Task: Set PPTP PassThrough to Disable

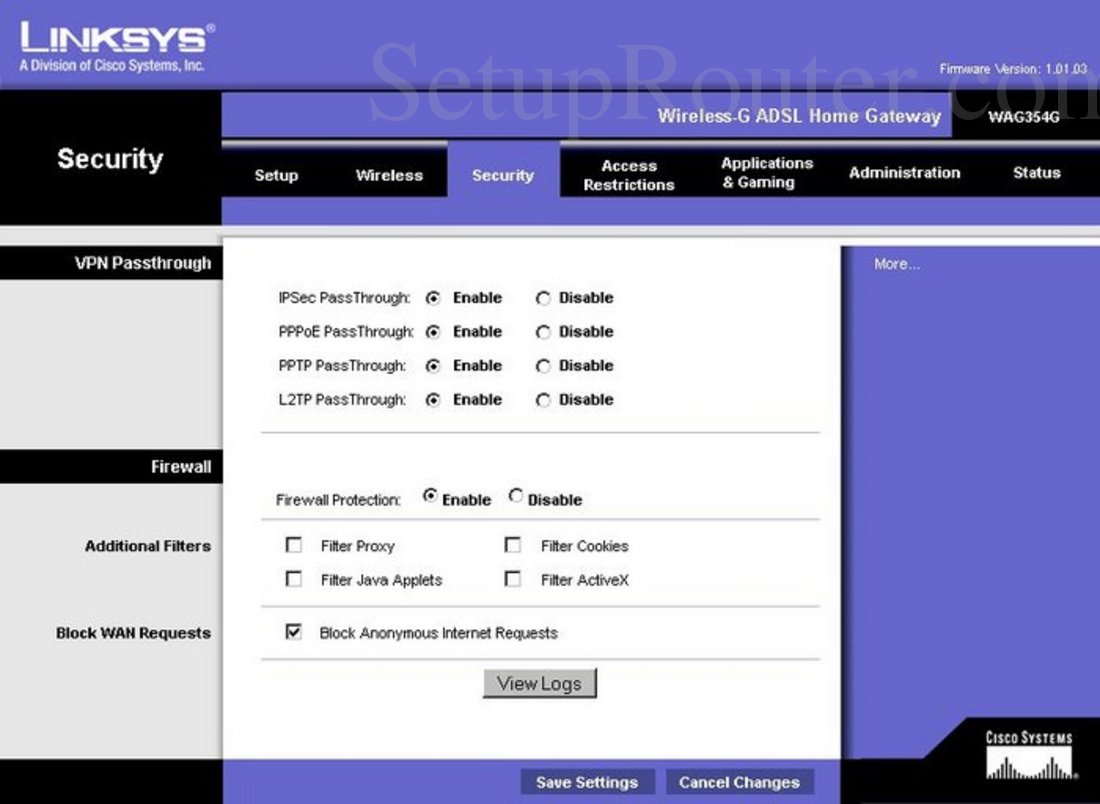Action: 543,366
